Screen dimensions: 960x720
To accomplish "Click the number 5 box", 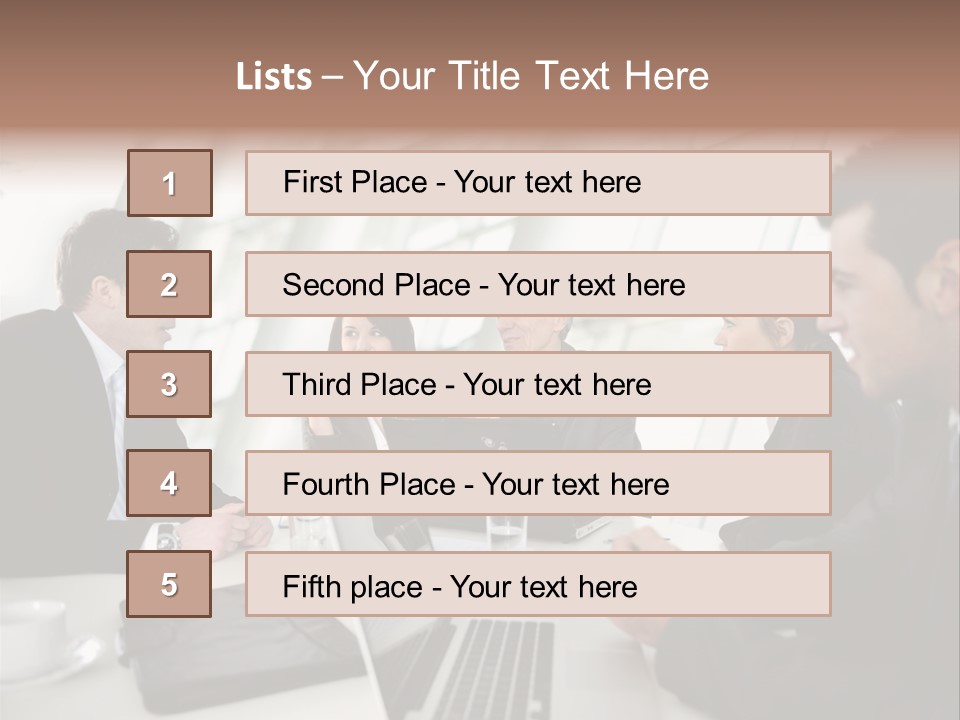I will pyautogui.click(x=169, y=584).
